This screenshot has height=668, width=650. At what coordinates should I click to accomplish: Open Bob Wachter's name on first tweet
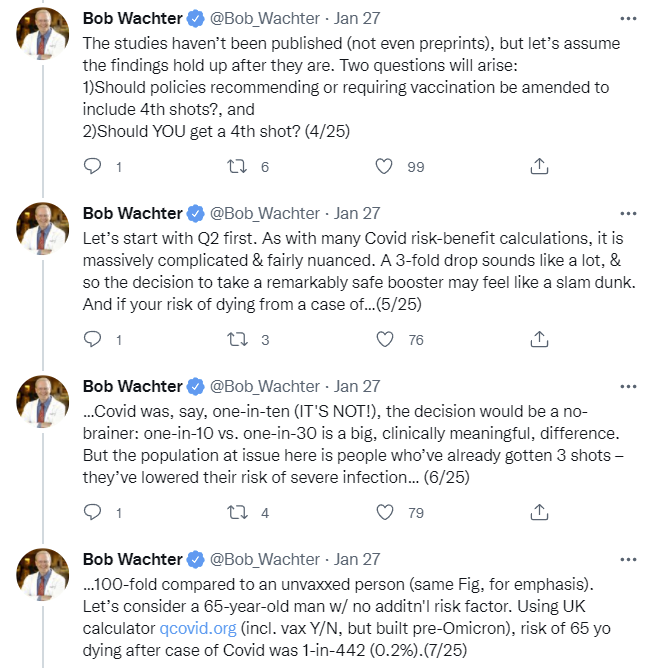[132, 18]
